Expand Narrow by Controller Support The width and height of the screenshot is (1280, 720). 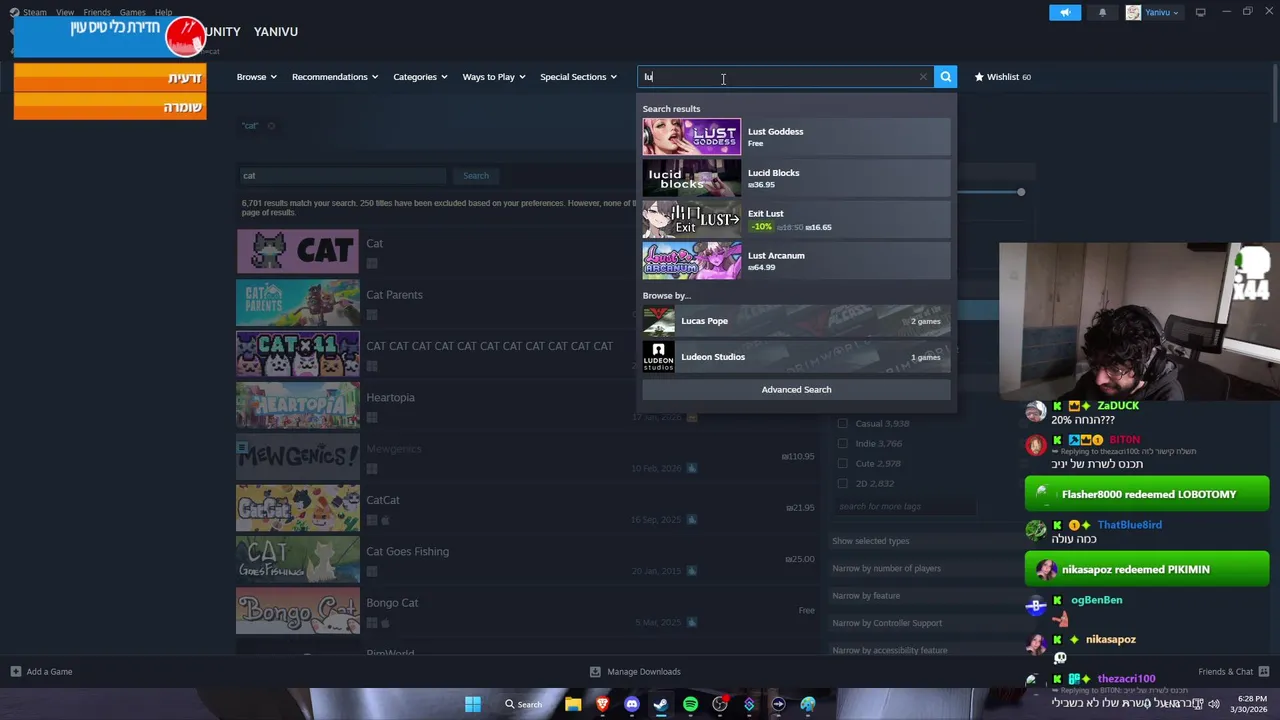pos(887,623)
